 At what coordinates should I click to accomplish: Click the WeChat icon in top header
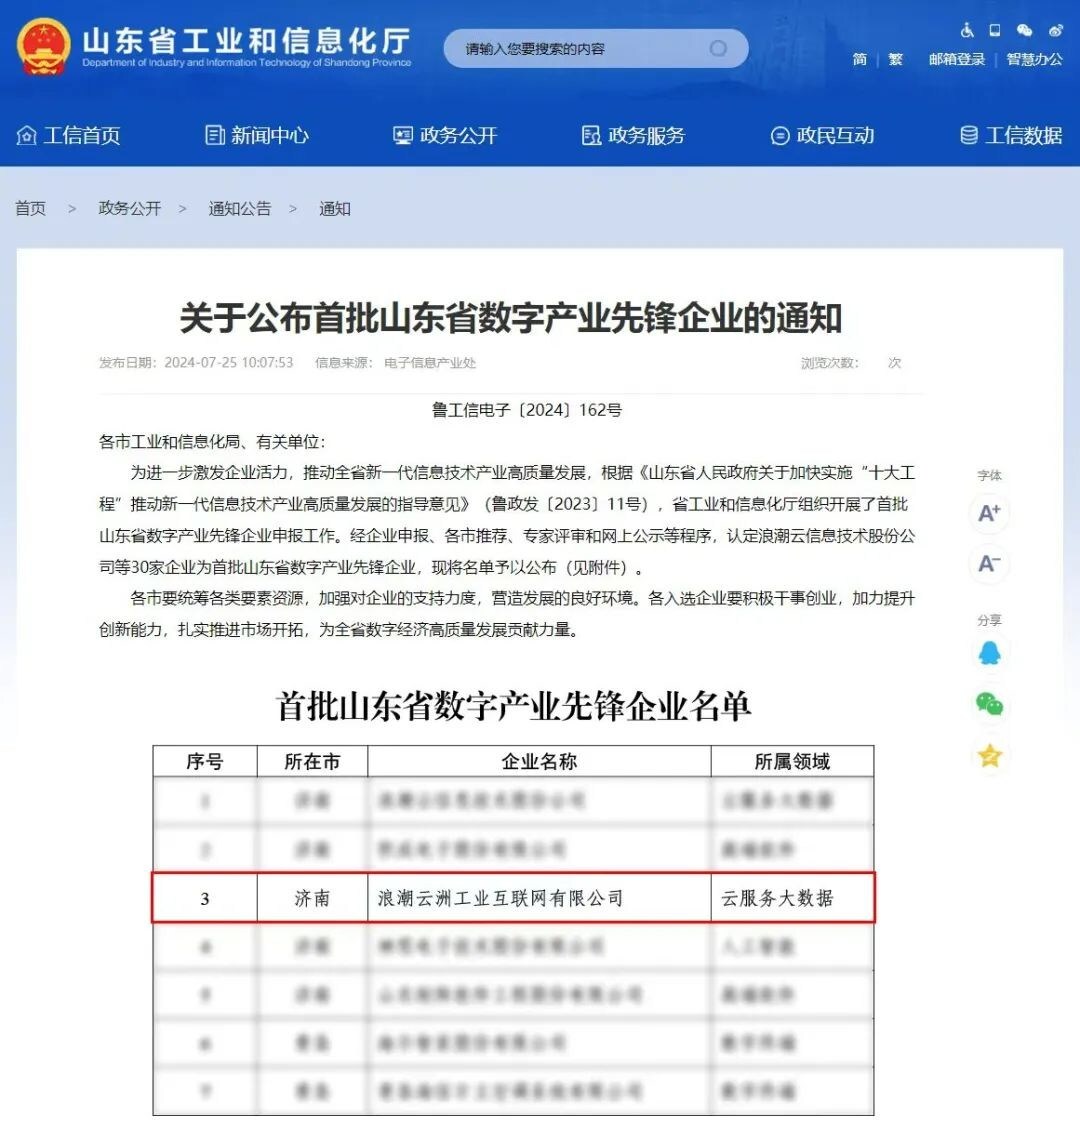click(x=1024, y=31)
